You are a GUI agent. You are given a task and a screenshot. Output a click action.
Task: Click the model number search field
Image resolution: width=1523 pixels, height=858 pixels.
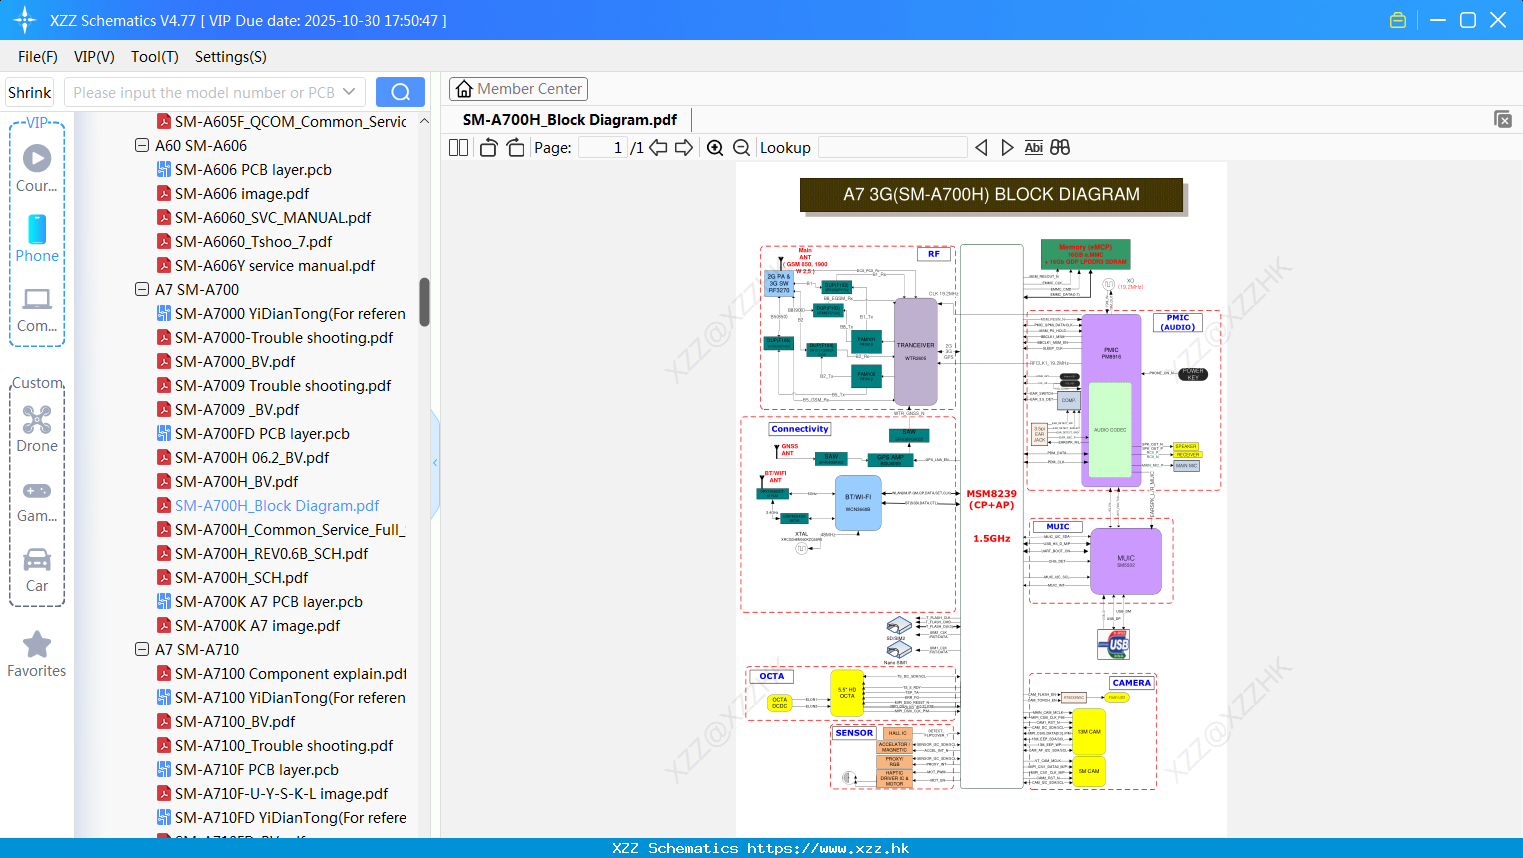coord(203,92)
